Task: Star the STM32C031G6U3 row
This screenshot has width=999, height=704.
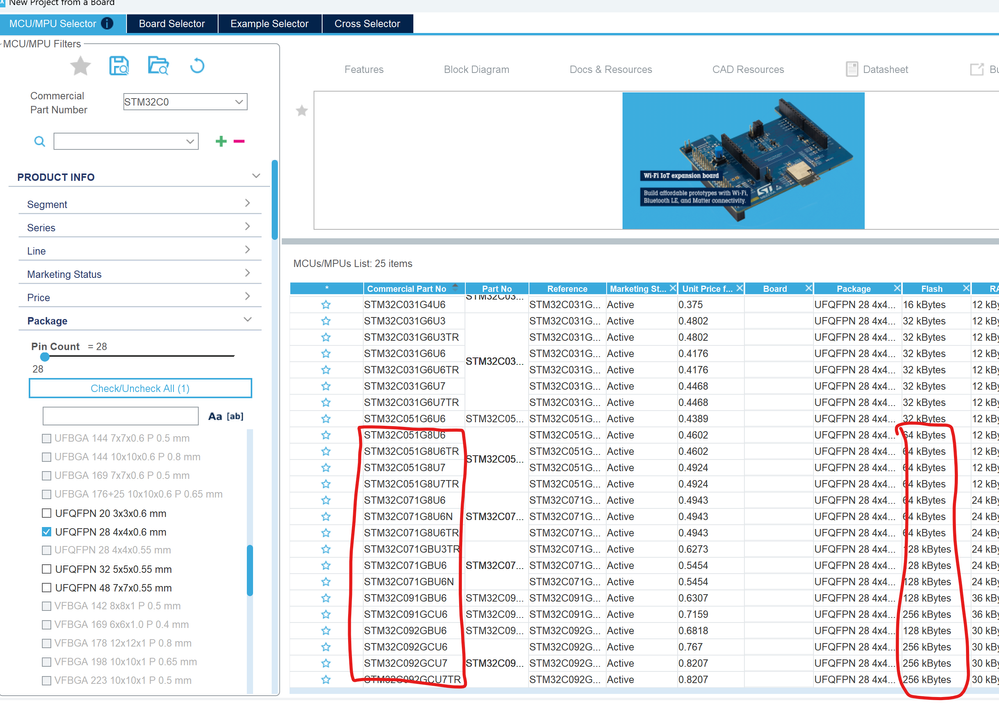Action: [326, 321]
